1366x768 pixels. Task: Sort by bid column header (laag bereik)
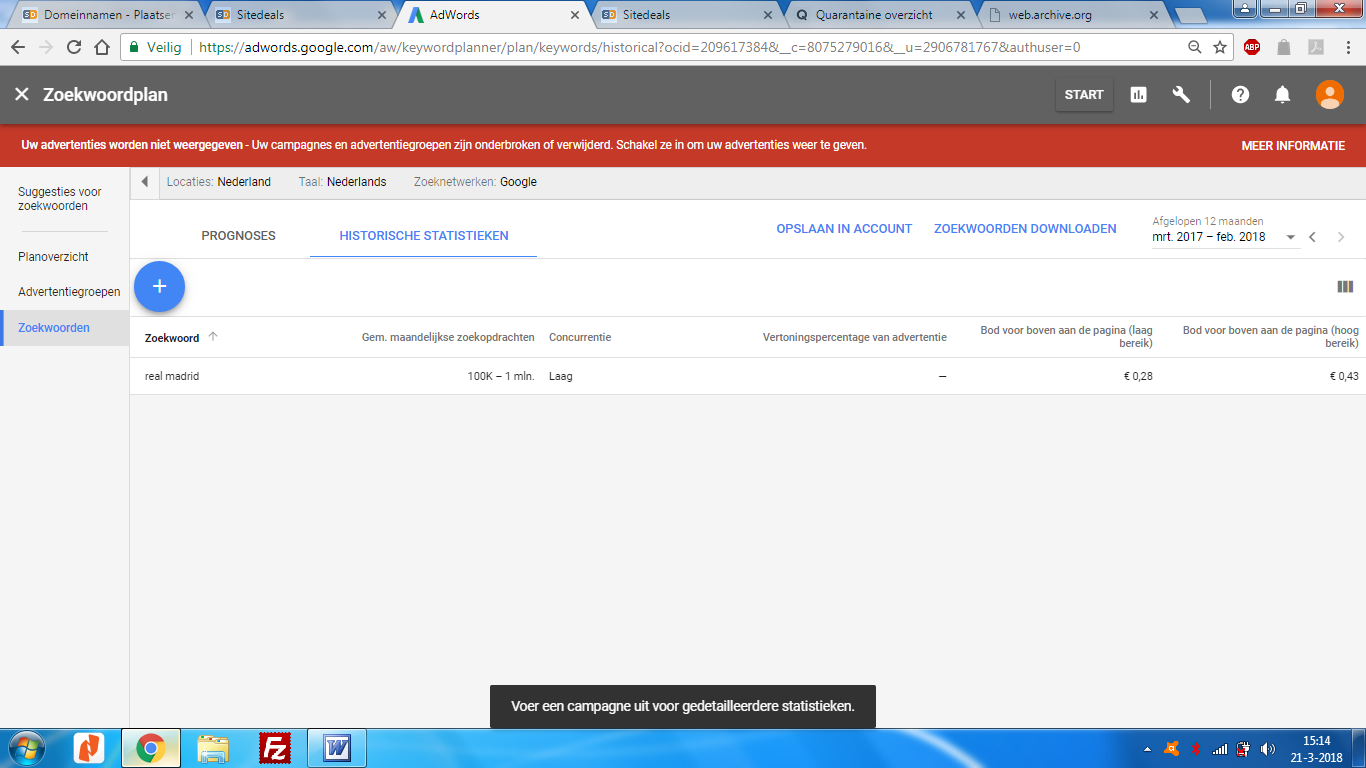[1067, 337]
